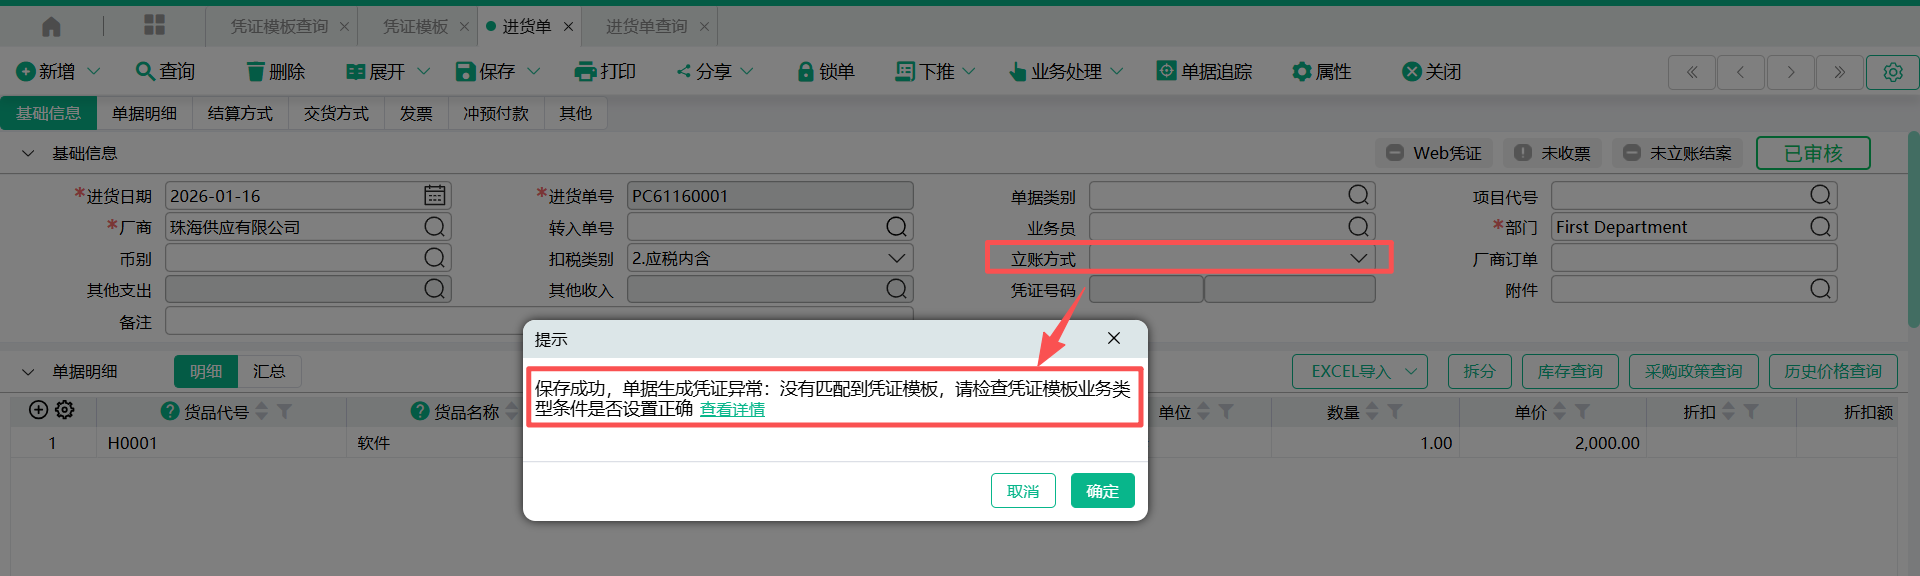The image size is (1920, 576).
Task: Click the calendar icon in 进货日期 field
Action: [x=434, y=196]
